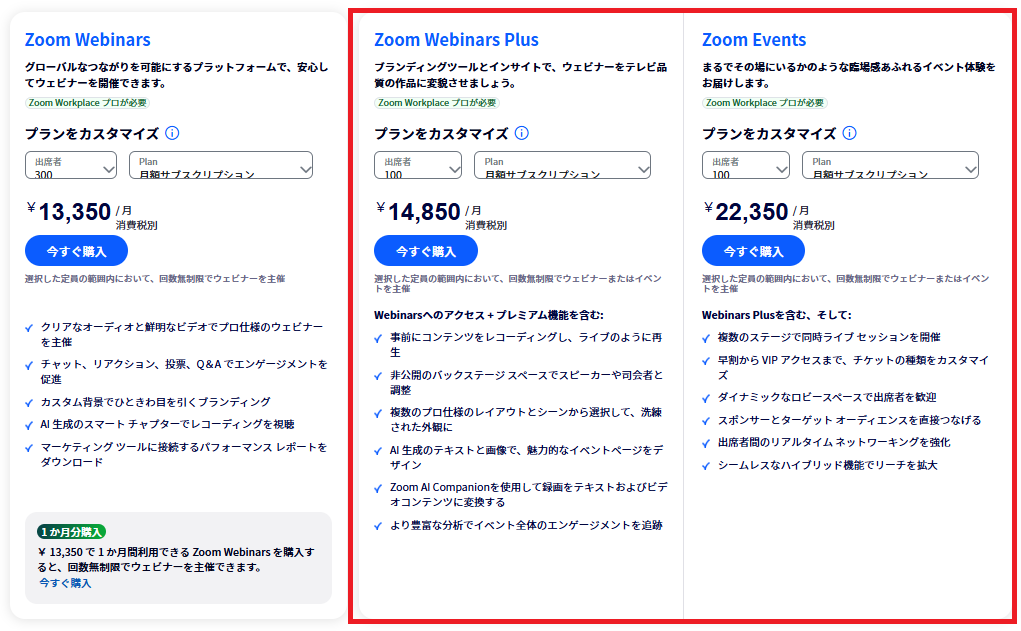
Task: Click 今すぐ購入 button under Zoom Events
Action: [753, 251]
